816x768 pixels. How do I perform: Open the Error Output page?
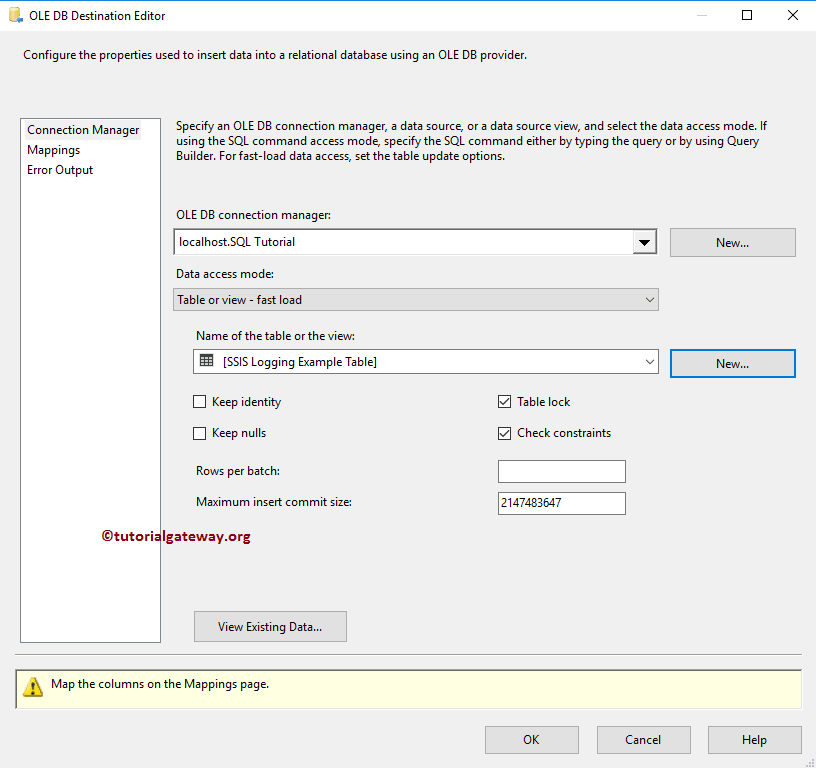[60, 170]
